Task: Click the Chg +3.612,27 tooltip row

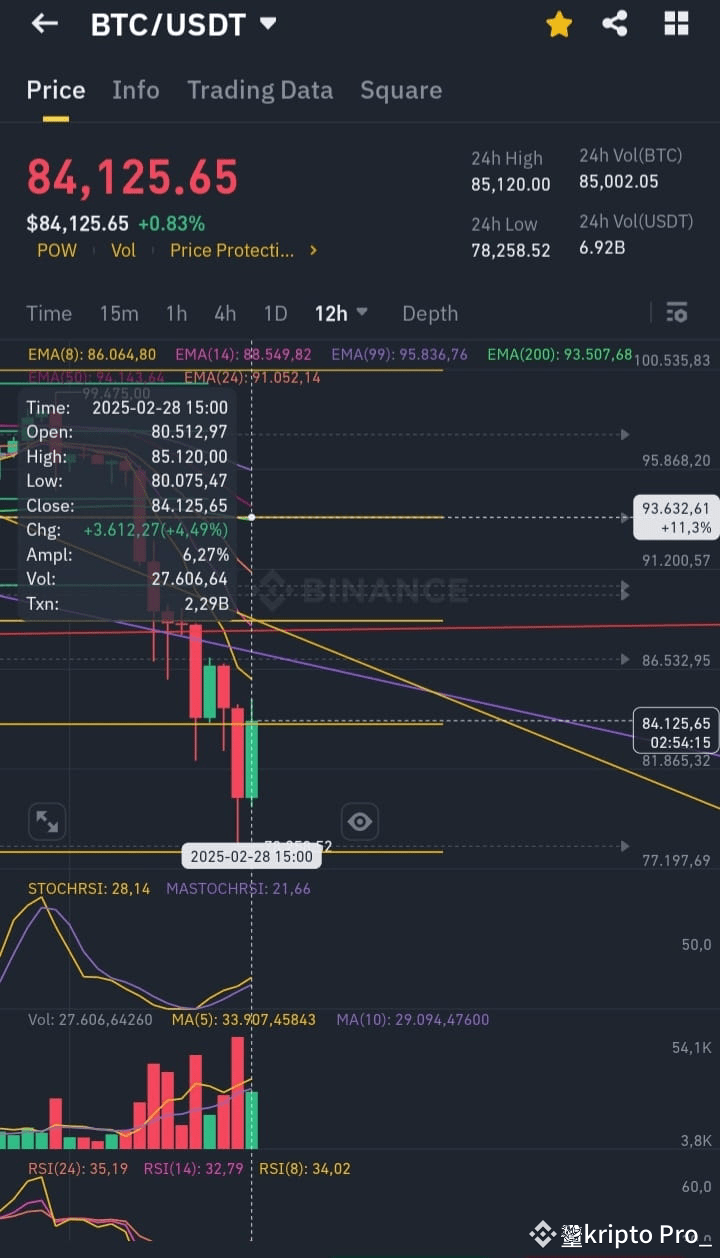Action: [127, 529]
